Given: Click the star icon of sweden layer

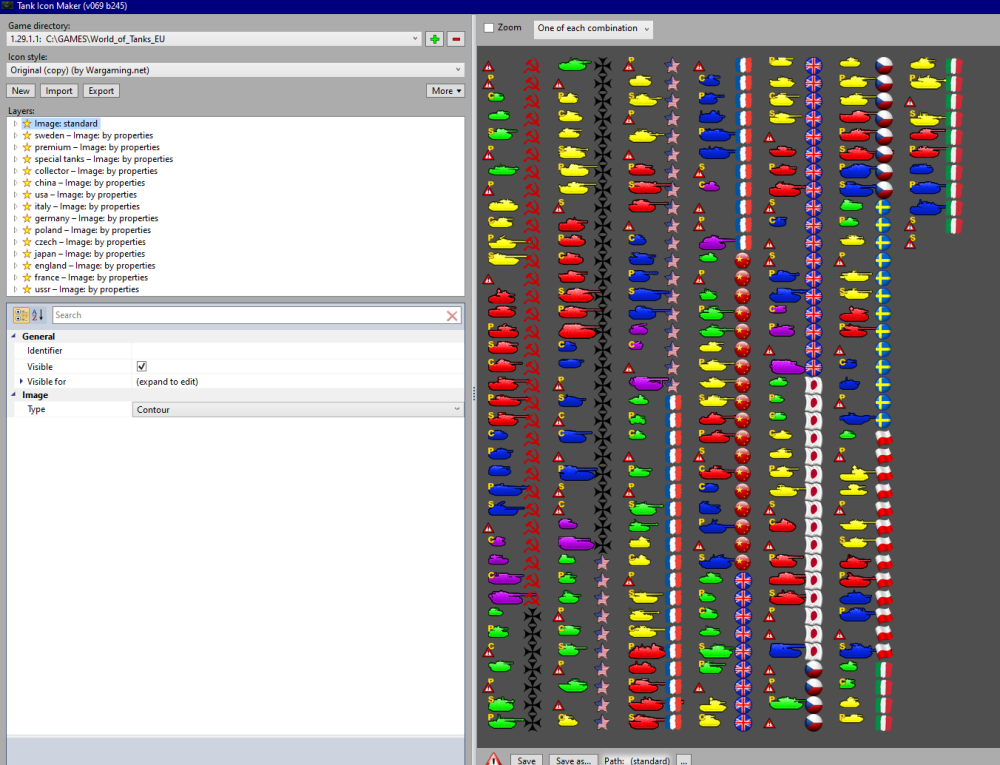Looking at the screenshot, I should 27,135.
